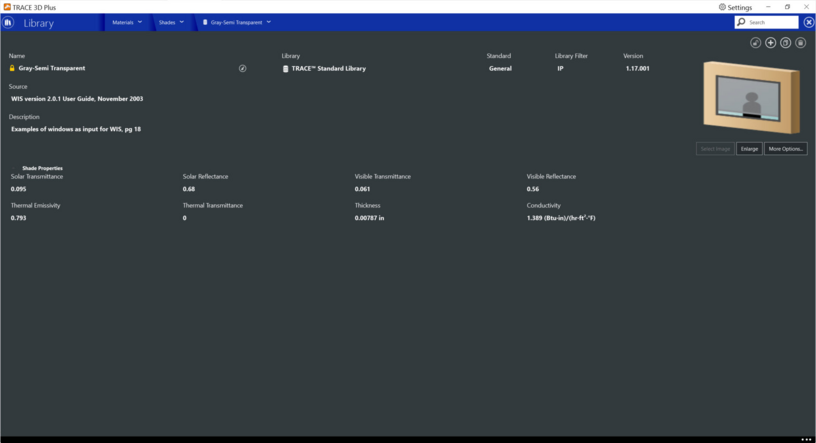Screen dimensions: 816x443
Task: Click Thickness value 0.00787 in
Action: pyautogui.click(x=369, y=218)
